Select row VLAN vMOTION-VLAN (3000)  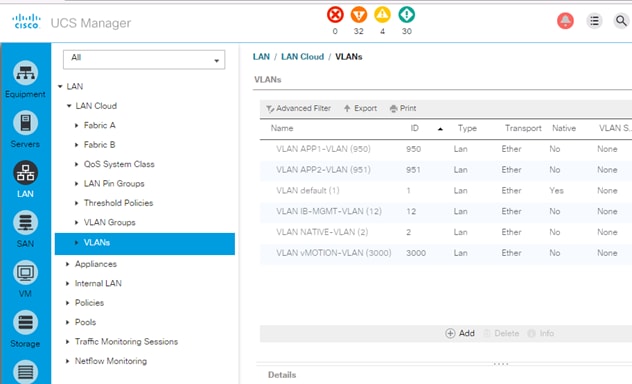[446, 253]
